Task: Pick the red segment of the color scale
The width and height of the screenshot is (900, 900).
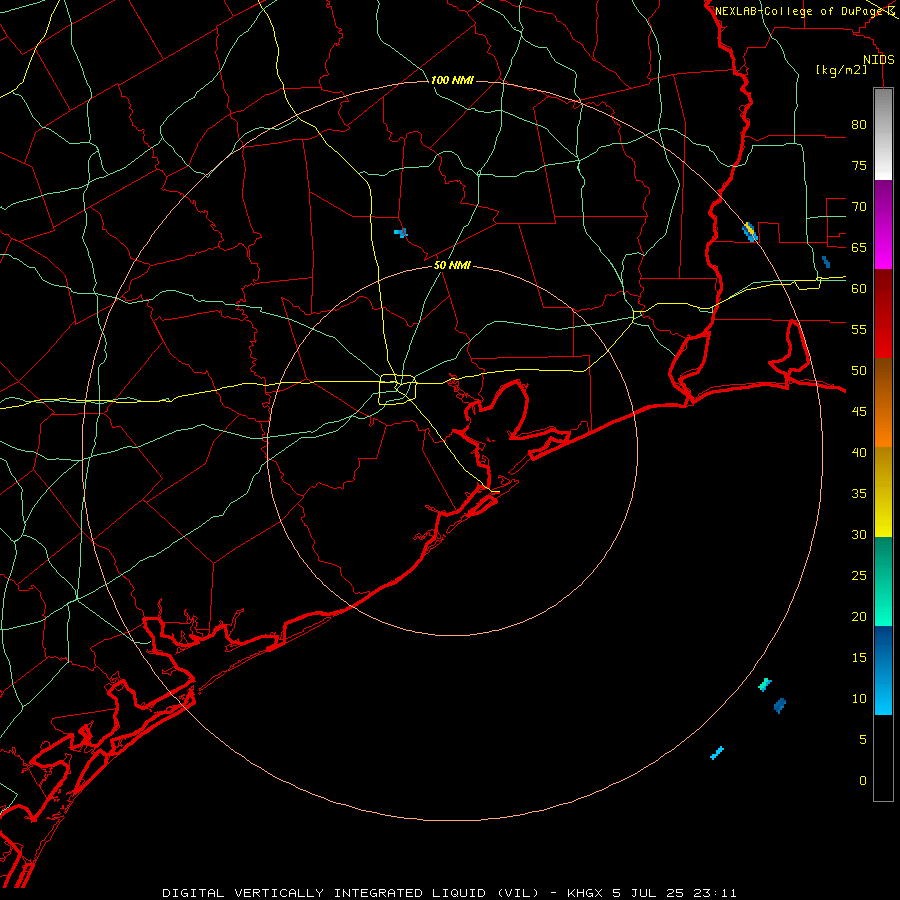Action: point(883,313)
